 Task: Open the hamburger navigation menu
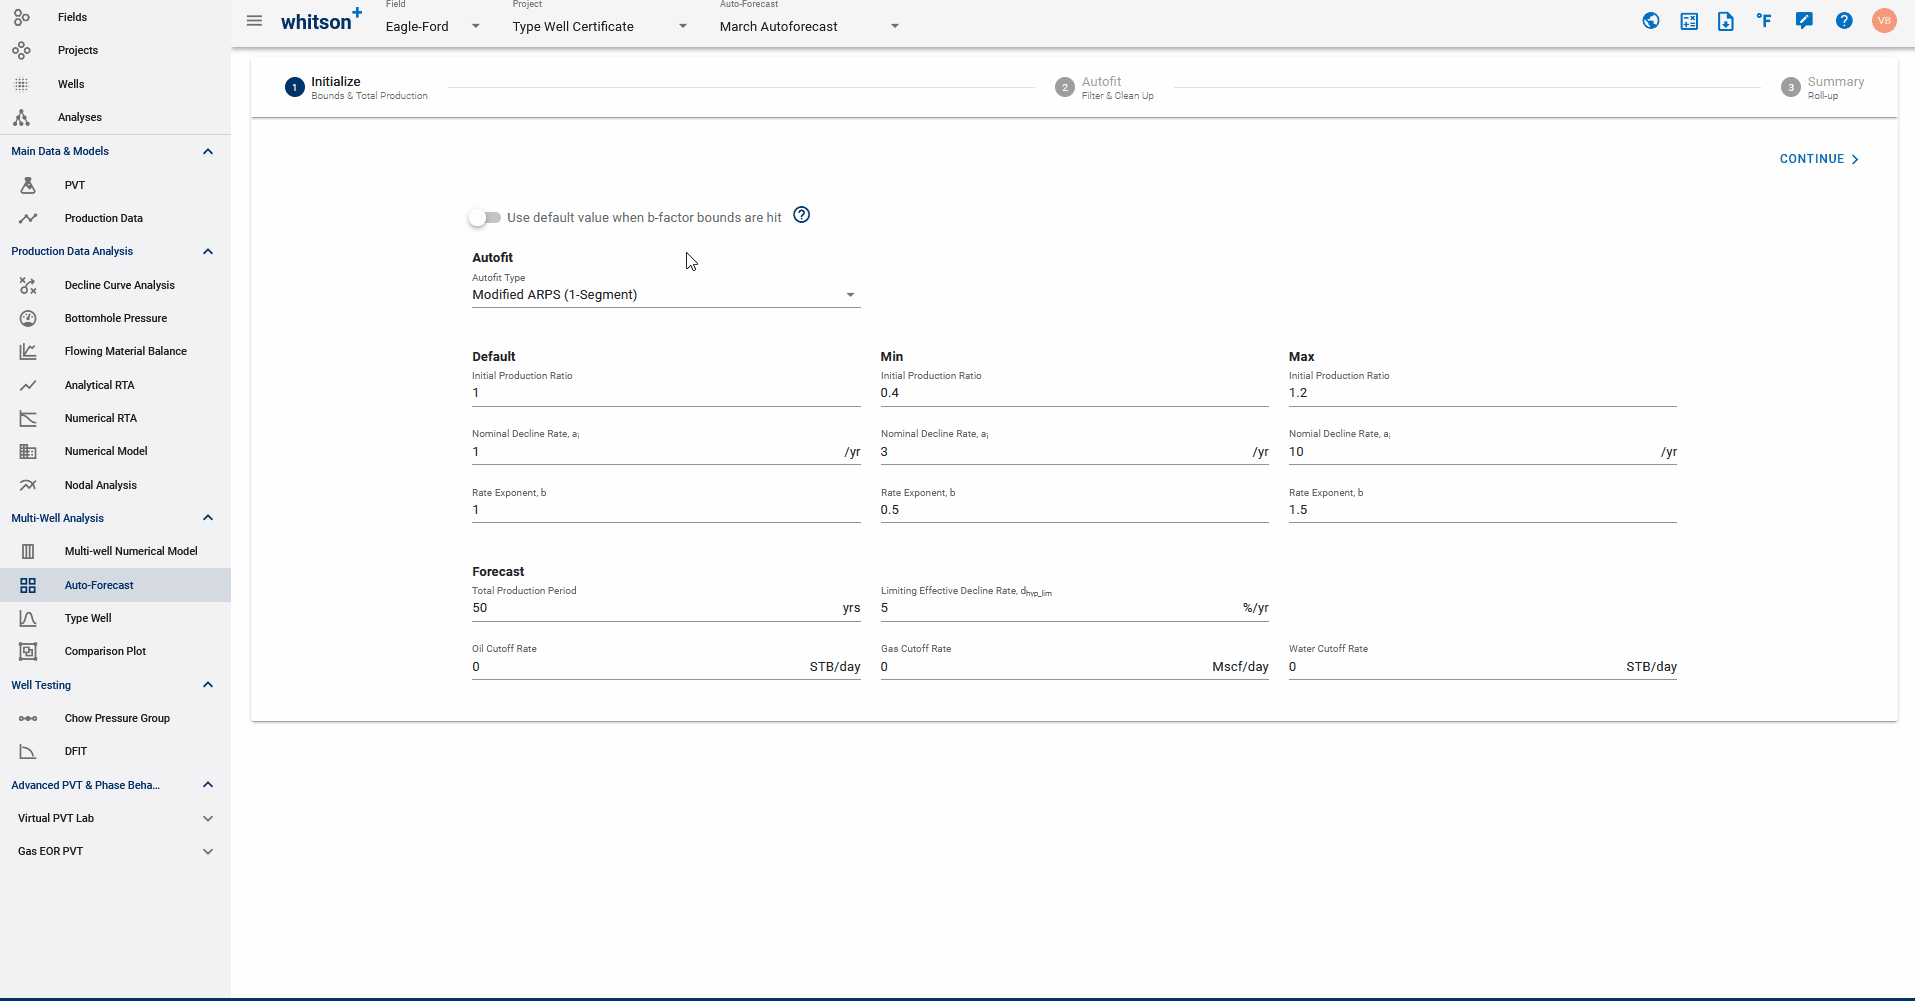pos(254,21)
